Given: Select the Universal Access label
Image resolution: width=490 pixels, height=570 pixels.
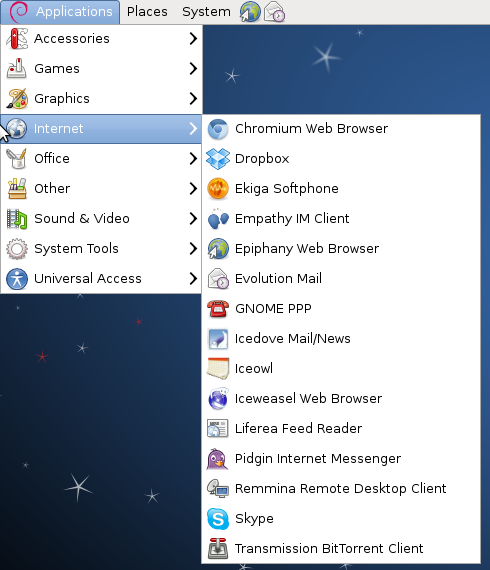Looking at the screenshot, I should point(88,278).
